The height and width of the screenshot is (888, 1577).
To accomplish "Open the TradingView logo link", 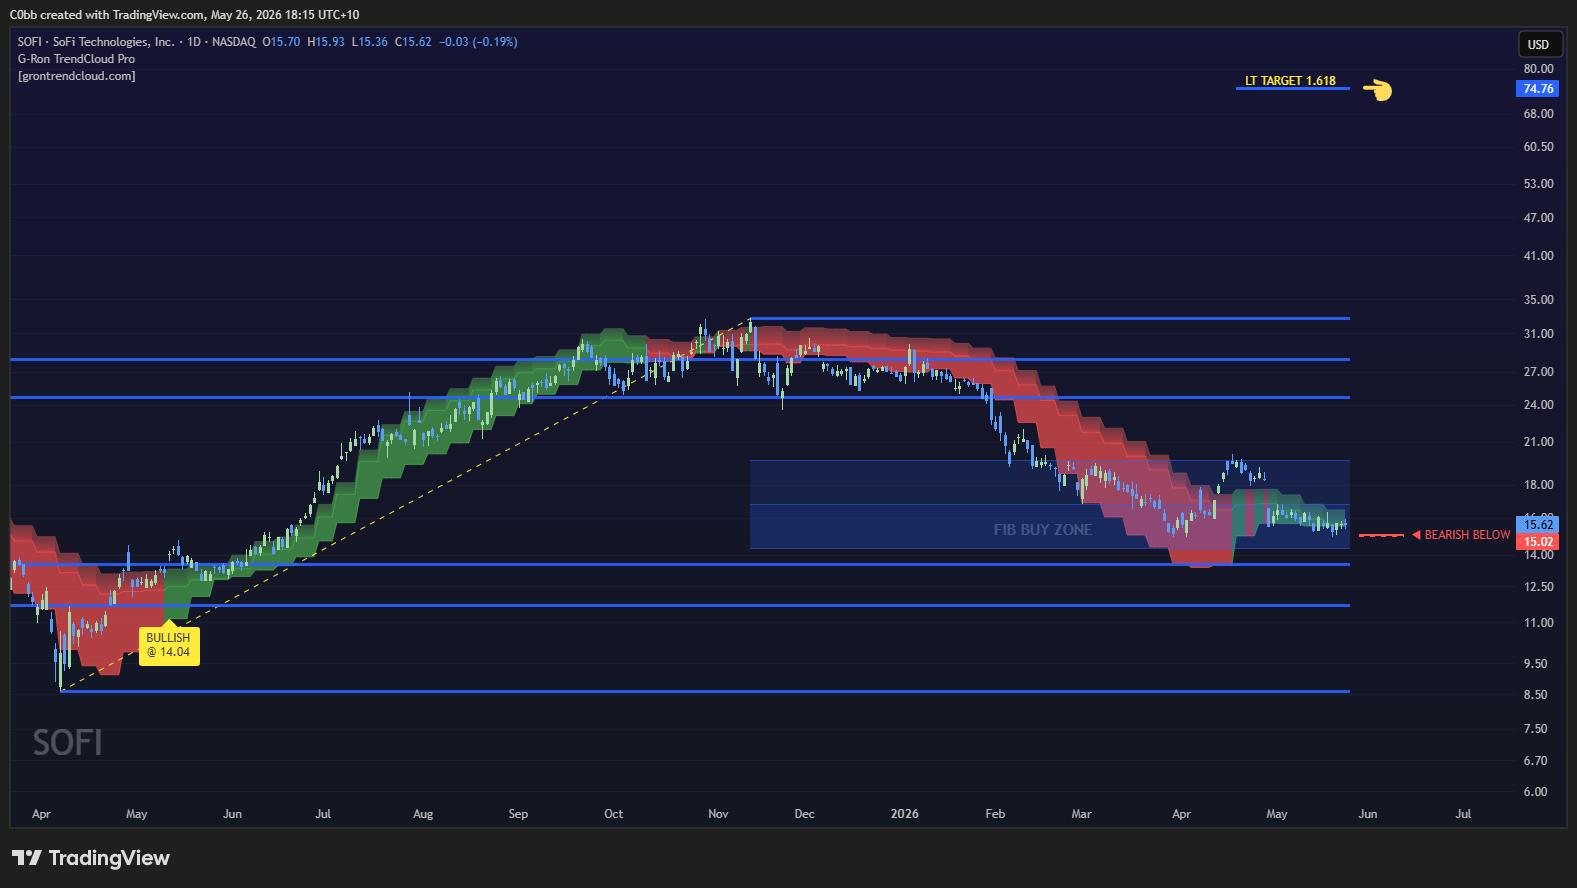I will point(91,858).
